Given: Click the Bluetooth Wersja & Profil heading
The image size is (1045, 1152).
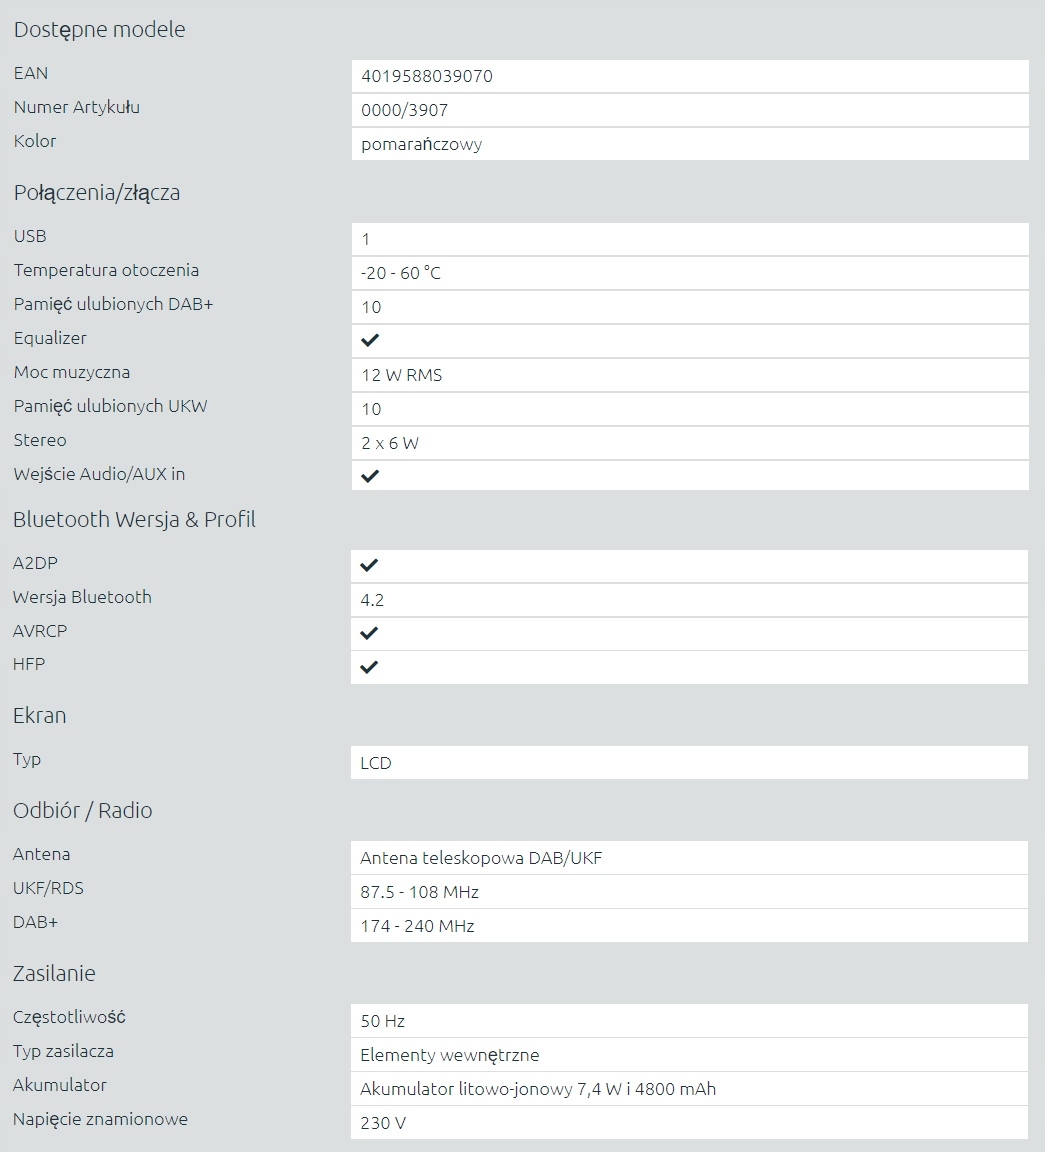Looking at the screenshot, I should tap(134, 520).
